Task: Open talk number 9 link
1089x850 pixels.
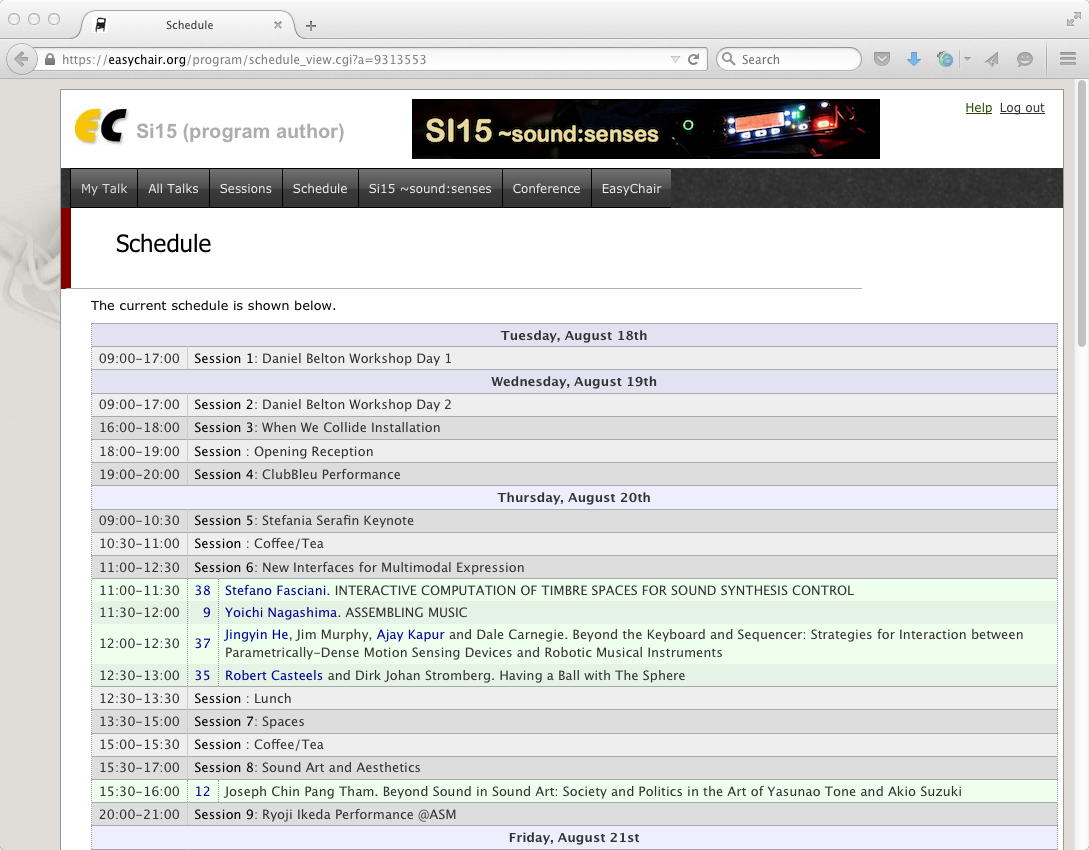Action: 206,612
